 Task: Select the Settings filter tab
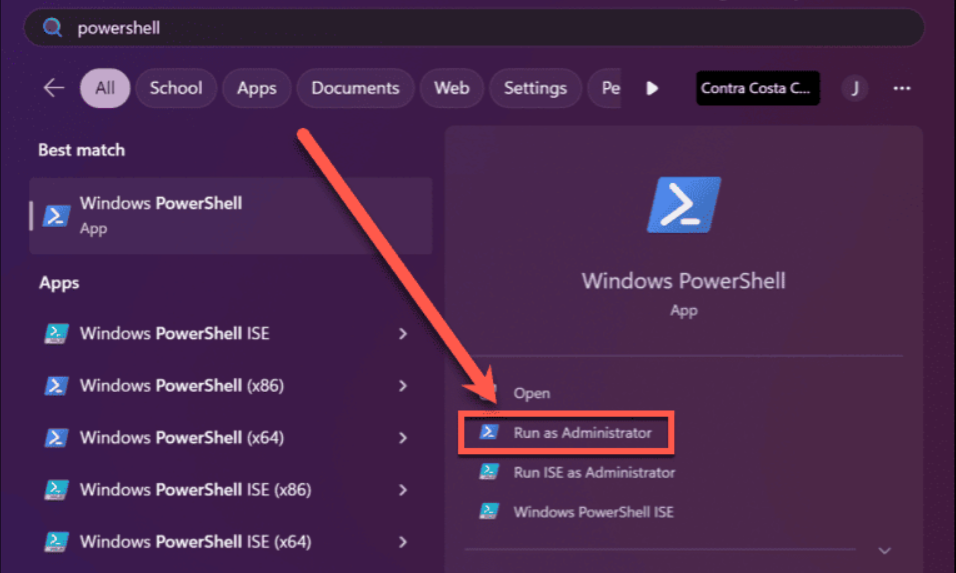[535, 88]
